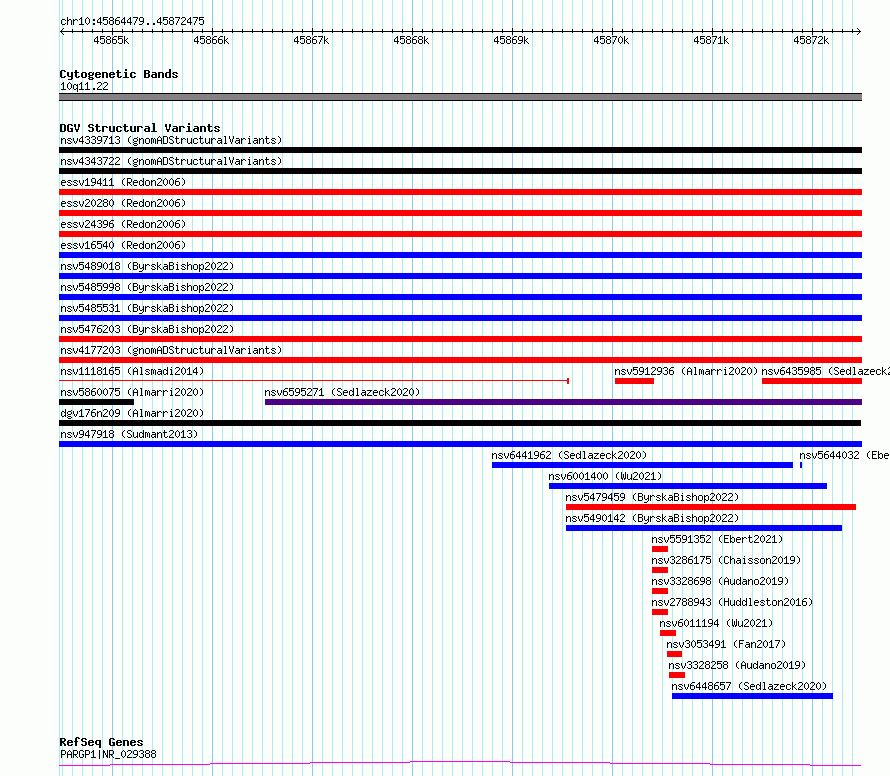Select nsv5490142 (ByrskaBishop2022) label
The image size is (890, 776).
pyautogui.click(x=652, y=518)
